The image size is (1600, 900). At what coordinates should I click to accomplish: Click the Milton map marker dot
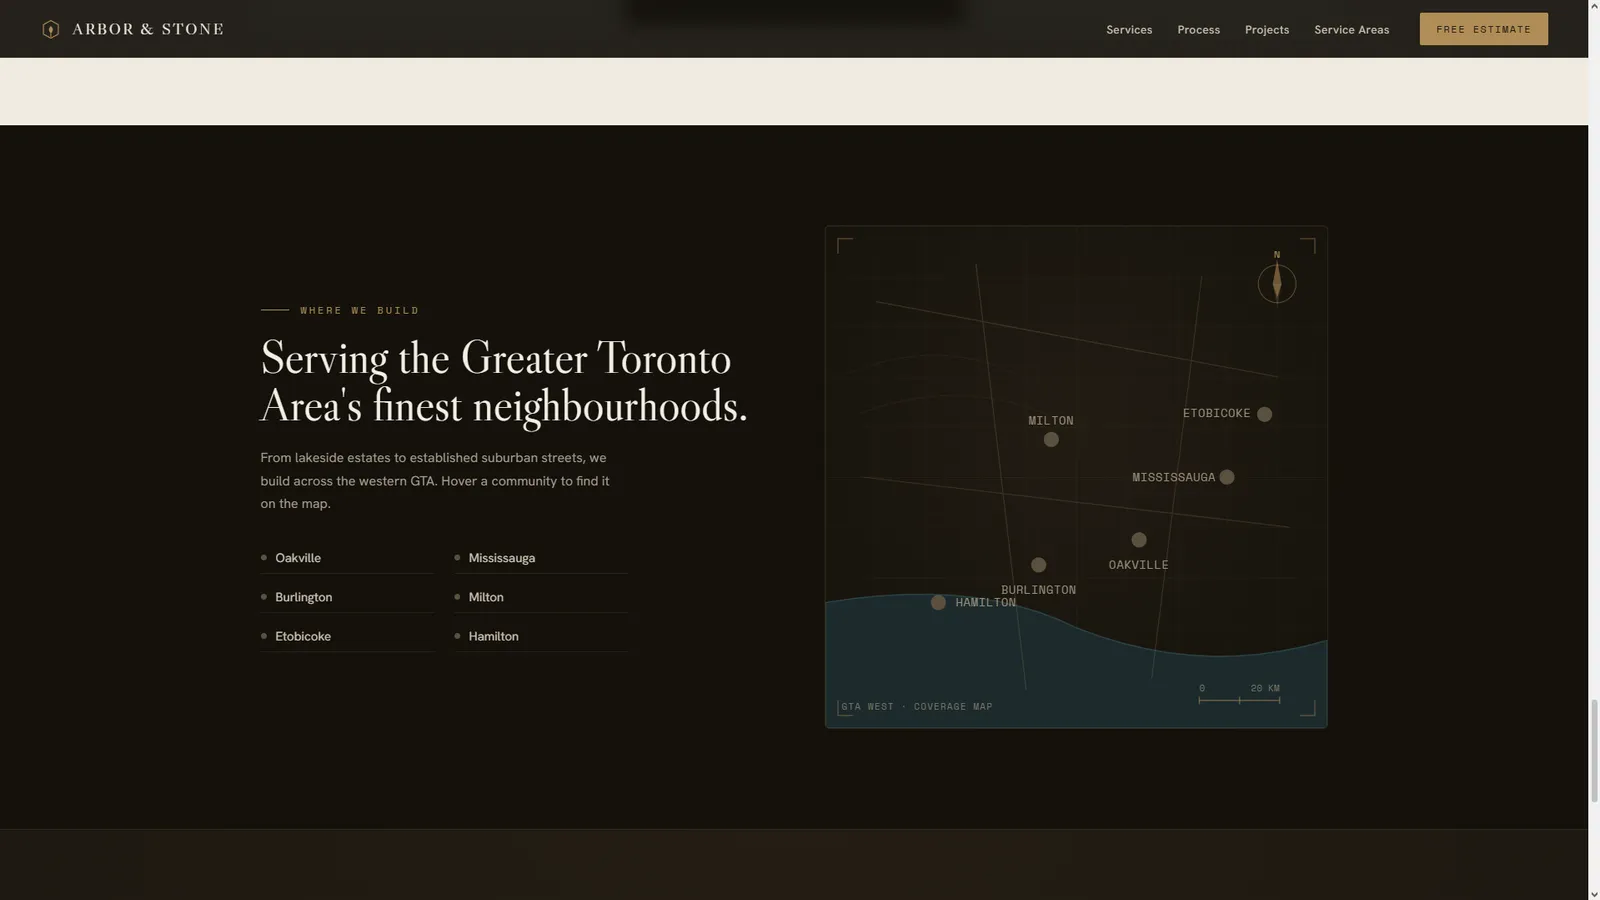[x=1051, y=440]
